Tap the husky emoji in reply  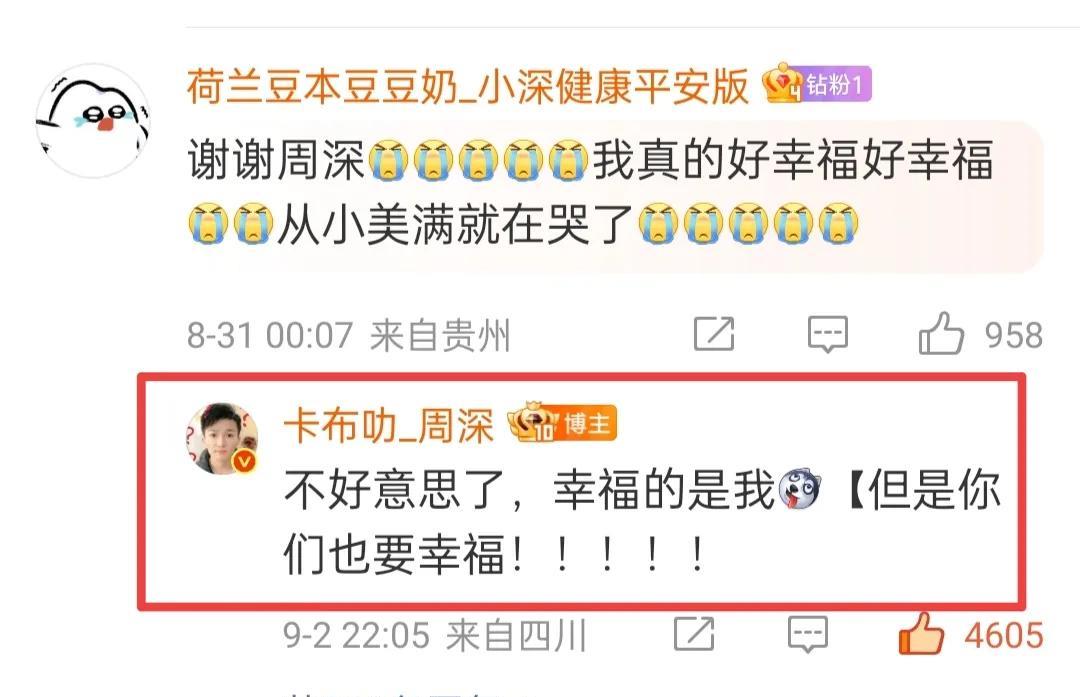pos(799,489)
